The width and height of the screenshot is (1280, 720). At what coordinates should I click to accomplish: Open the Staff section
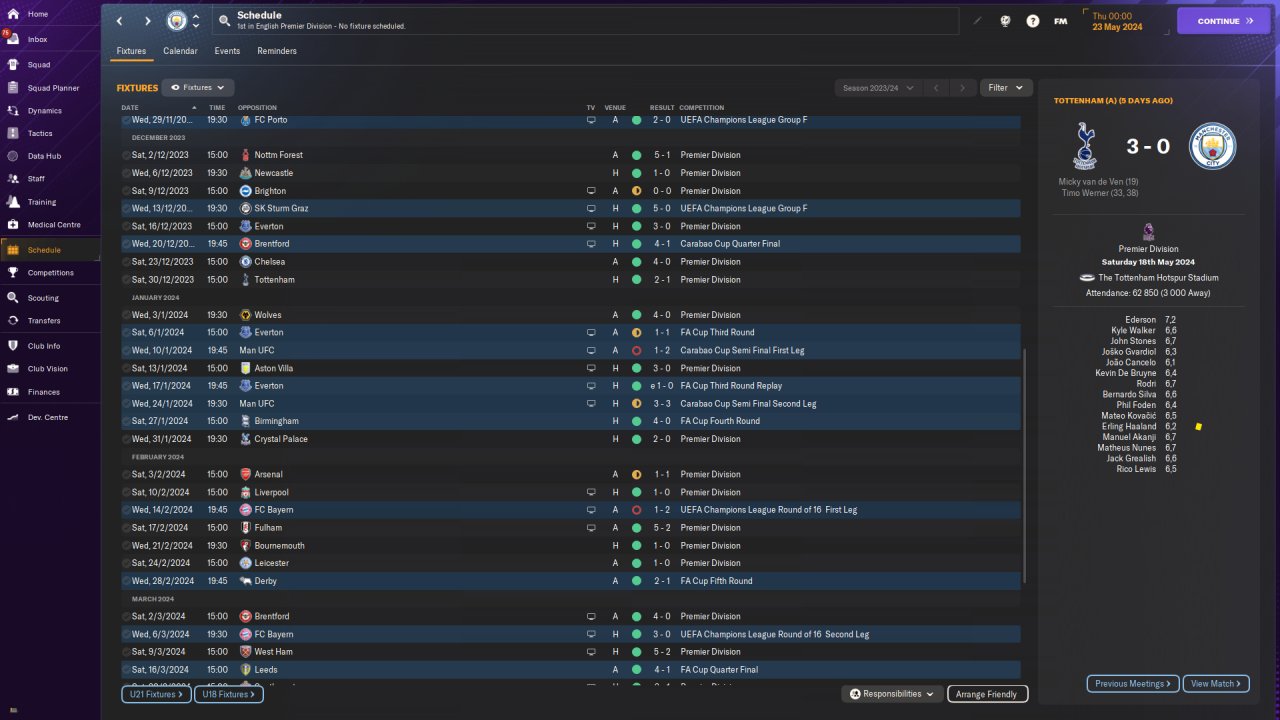click(x=36, y=179)
